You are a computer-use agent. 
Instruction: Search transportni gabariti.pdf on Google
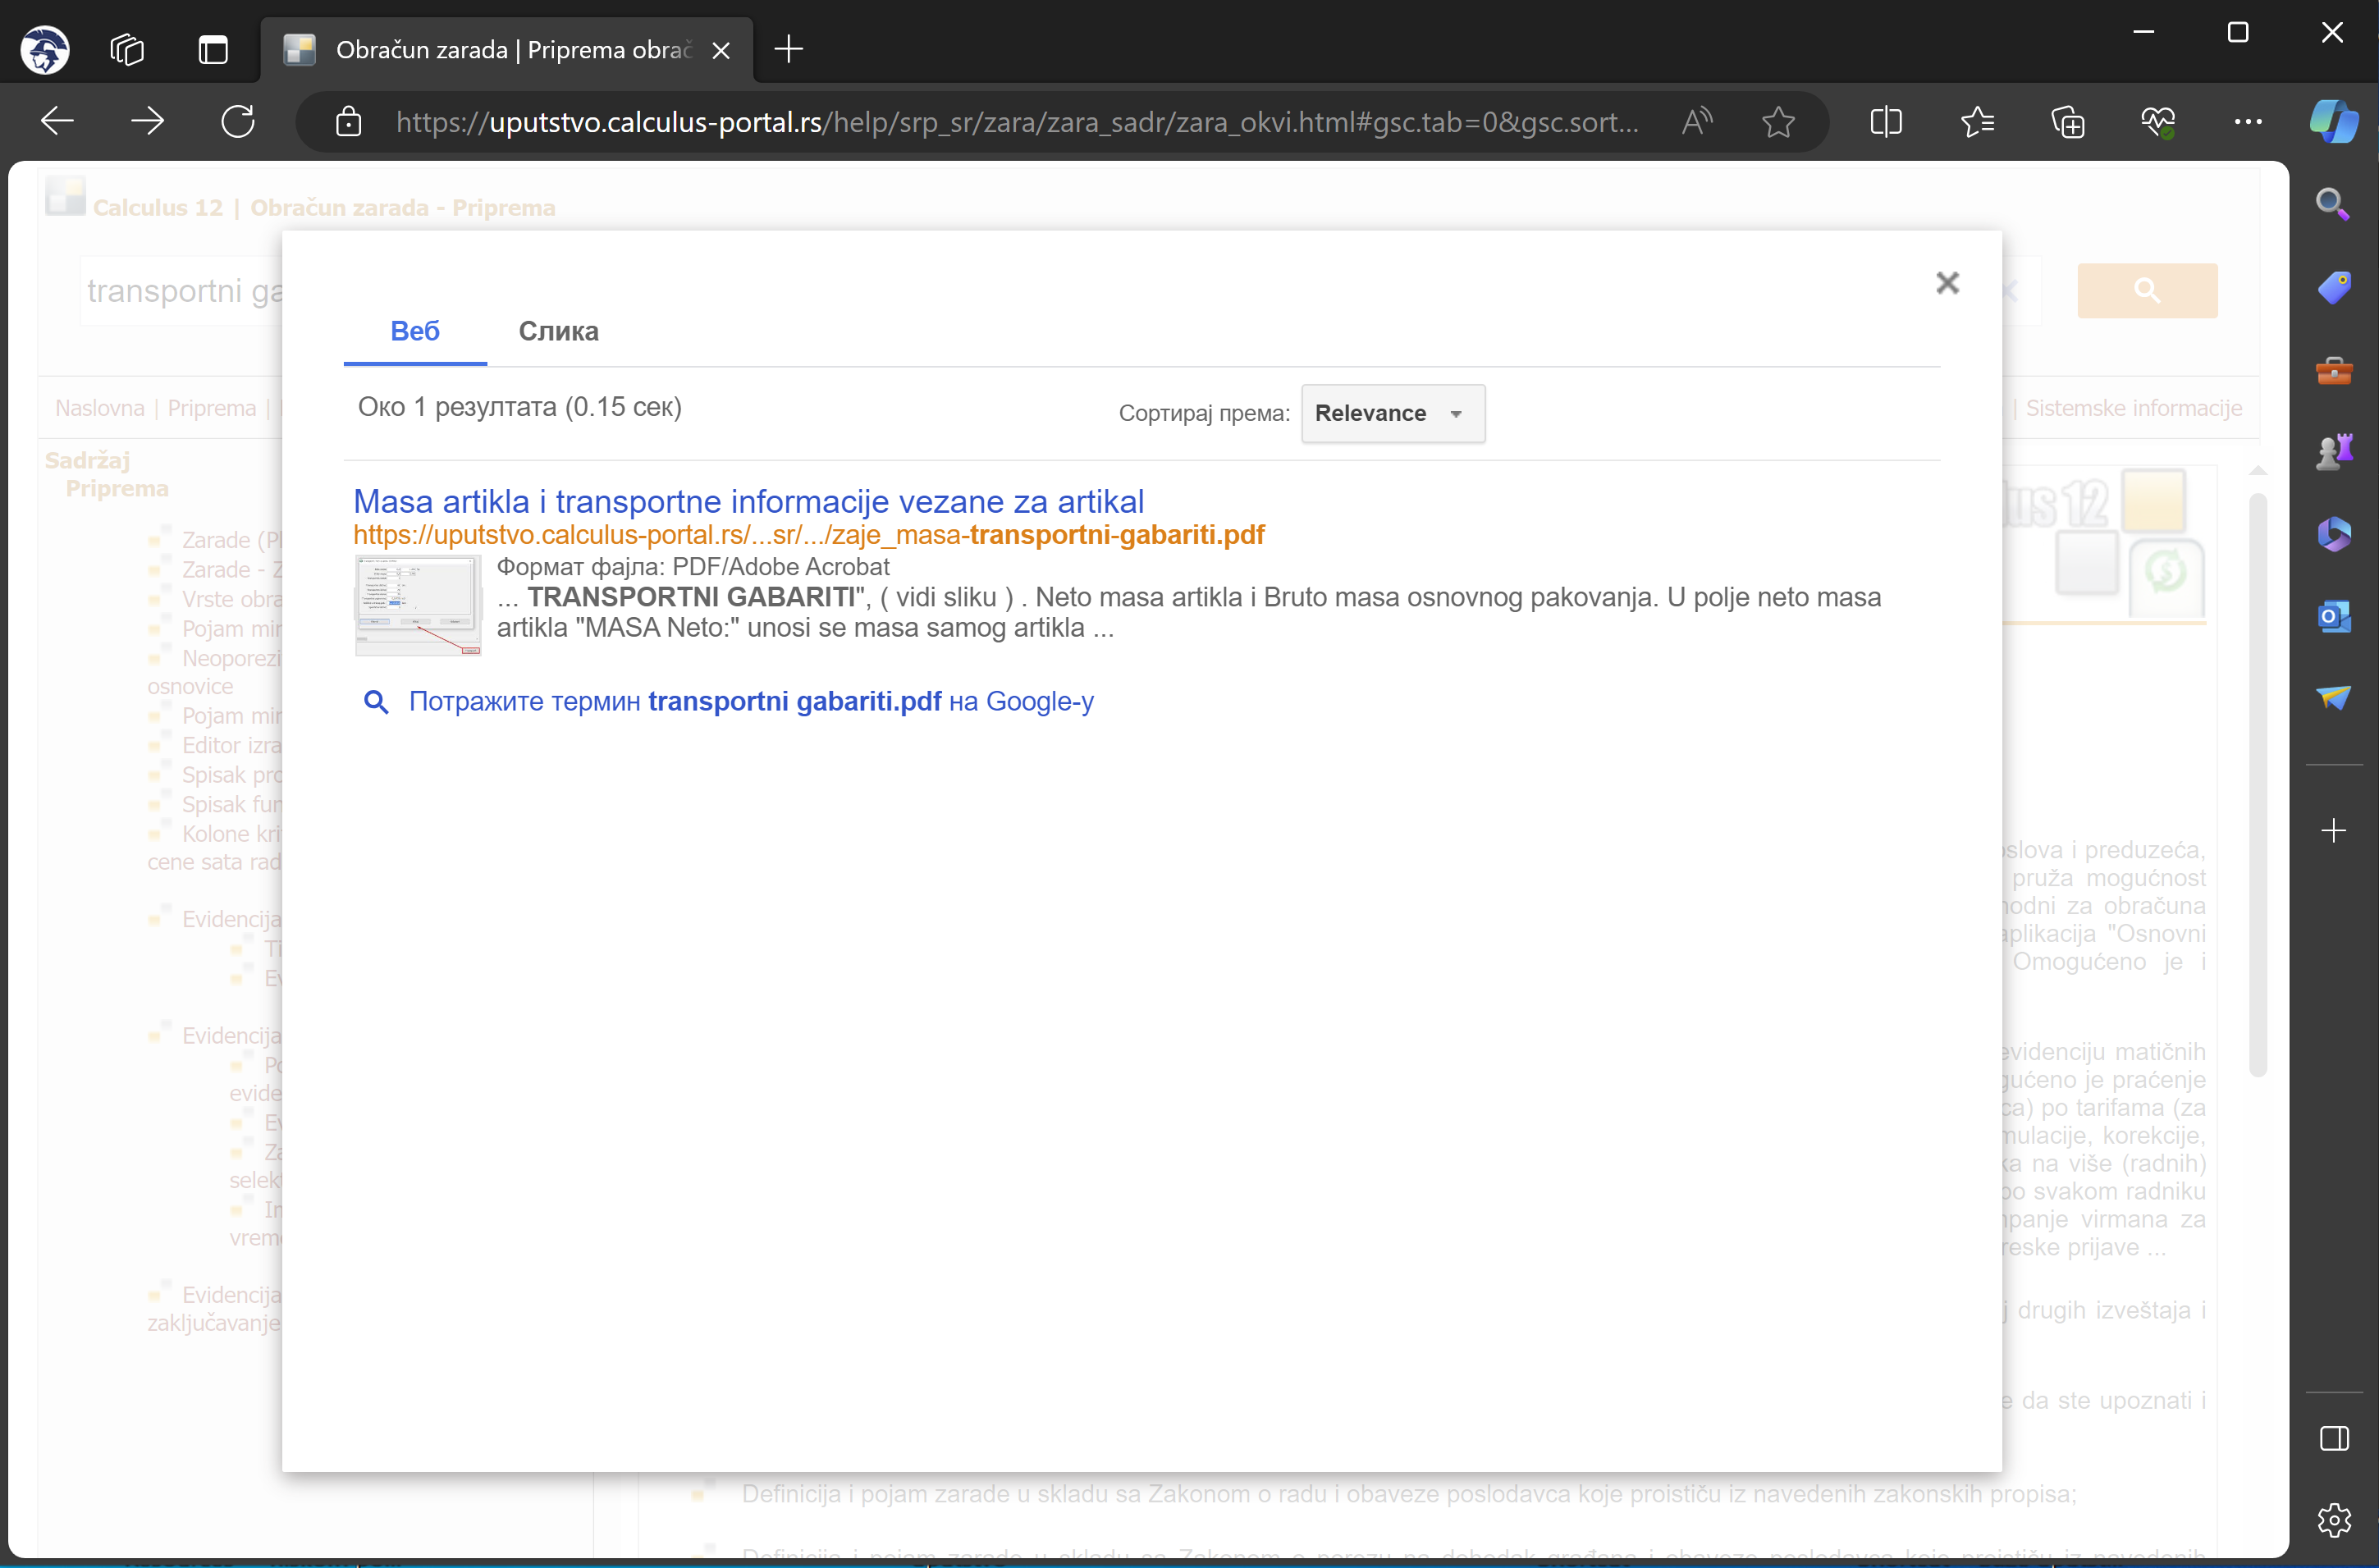coord(750,701)
